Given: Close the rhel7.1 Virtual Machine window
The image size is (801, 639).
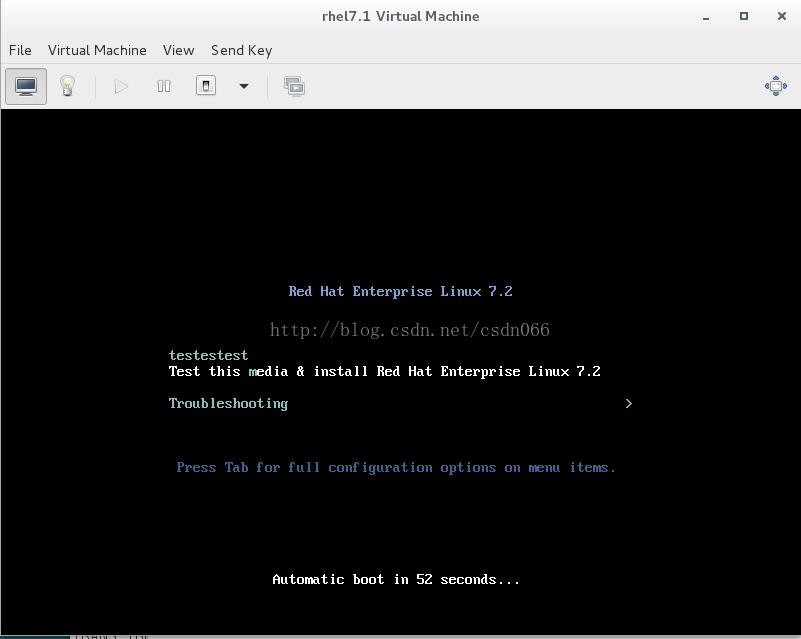Looking at the screenshot, I should (782, 16).
